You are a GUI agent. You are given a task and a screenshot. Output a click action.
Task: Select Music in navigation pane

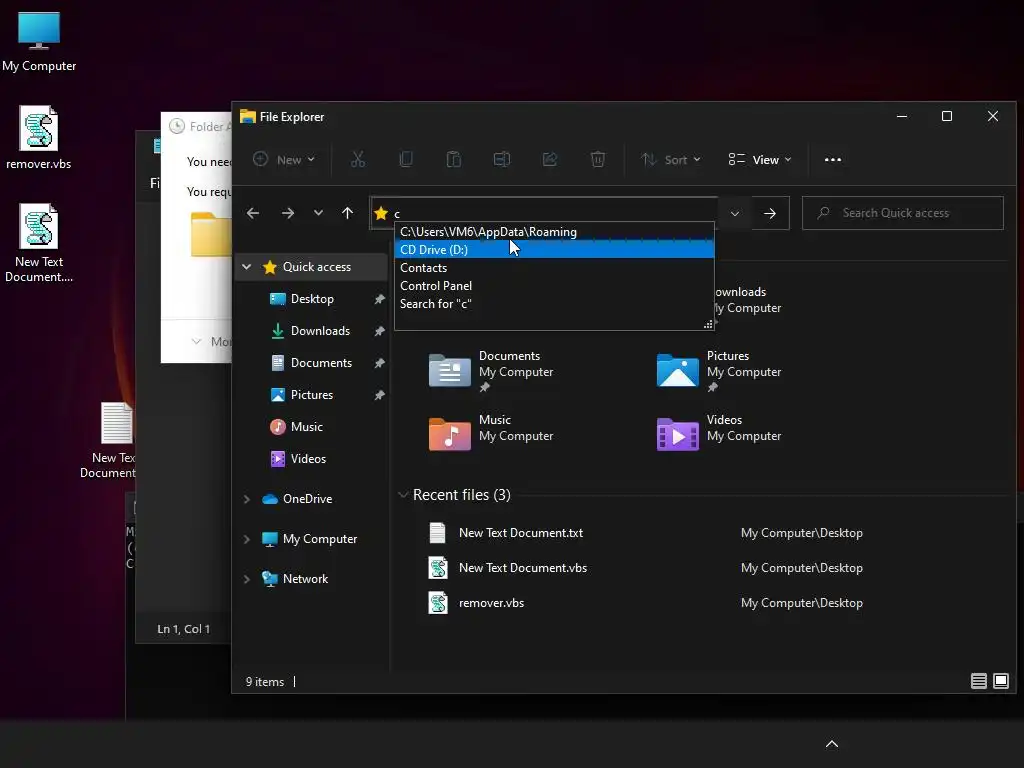[x=306, y=427]
